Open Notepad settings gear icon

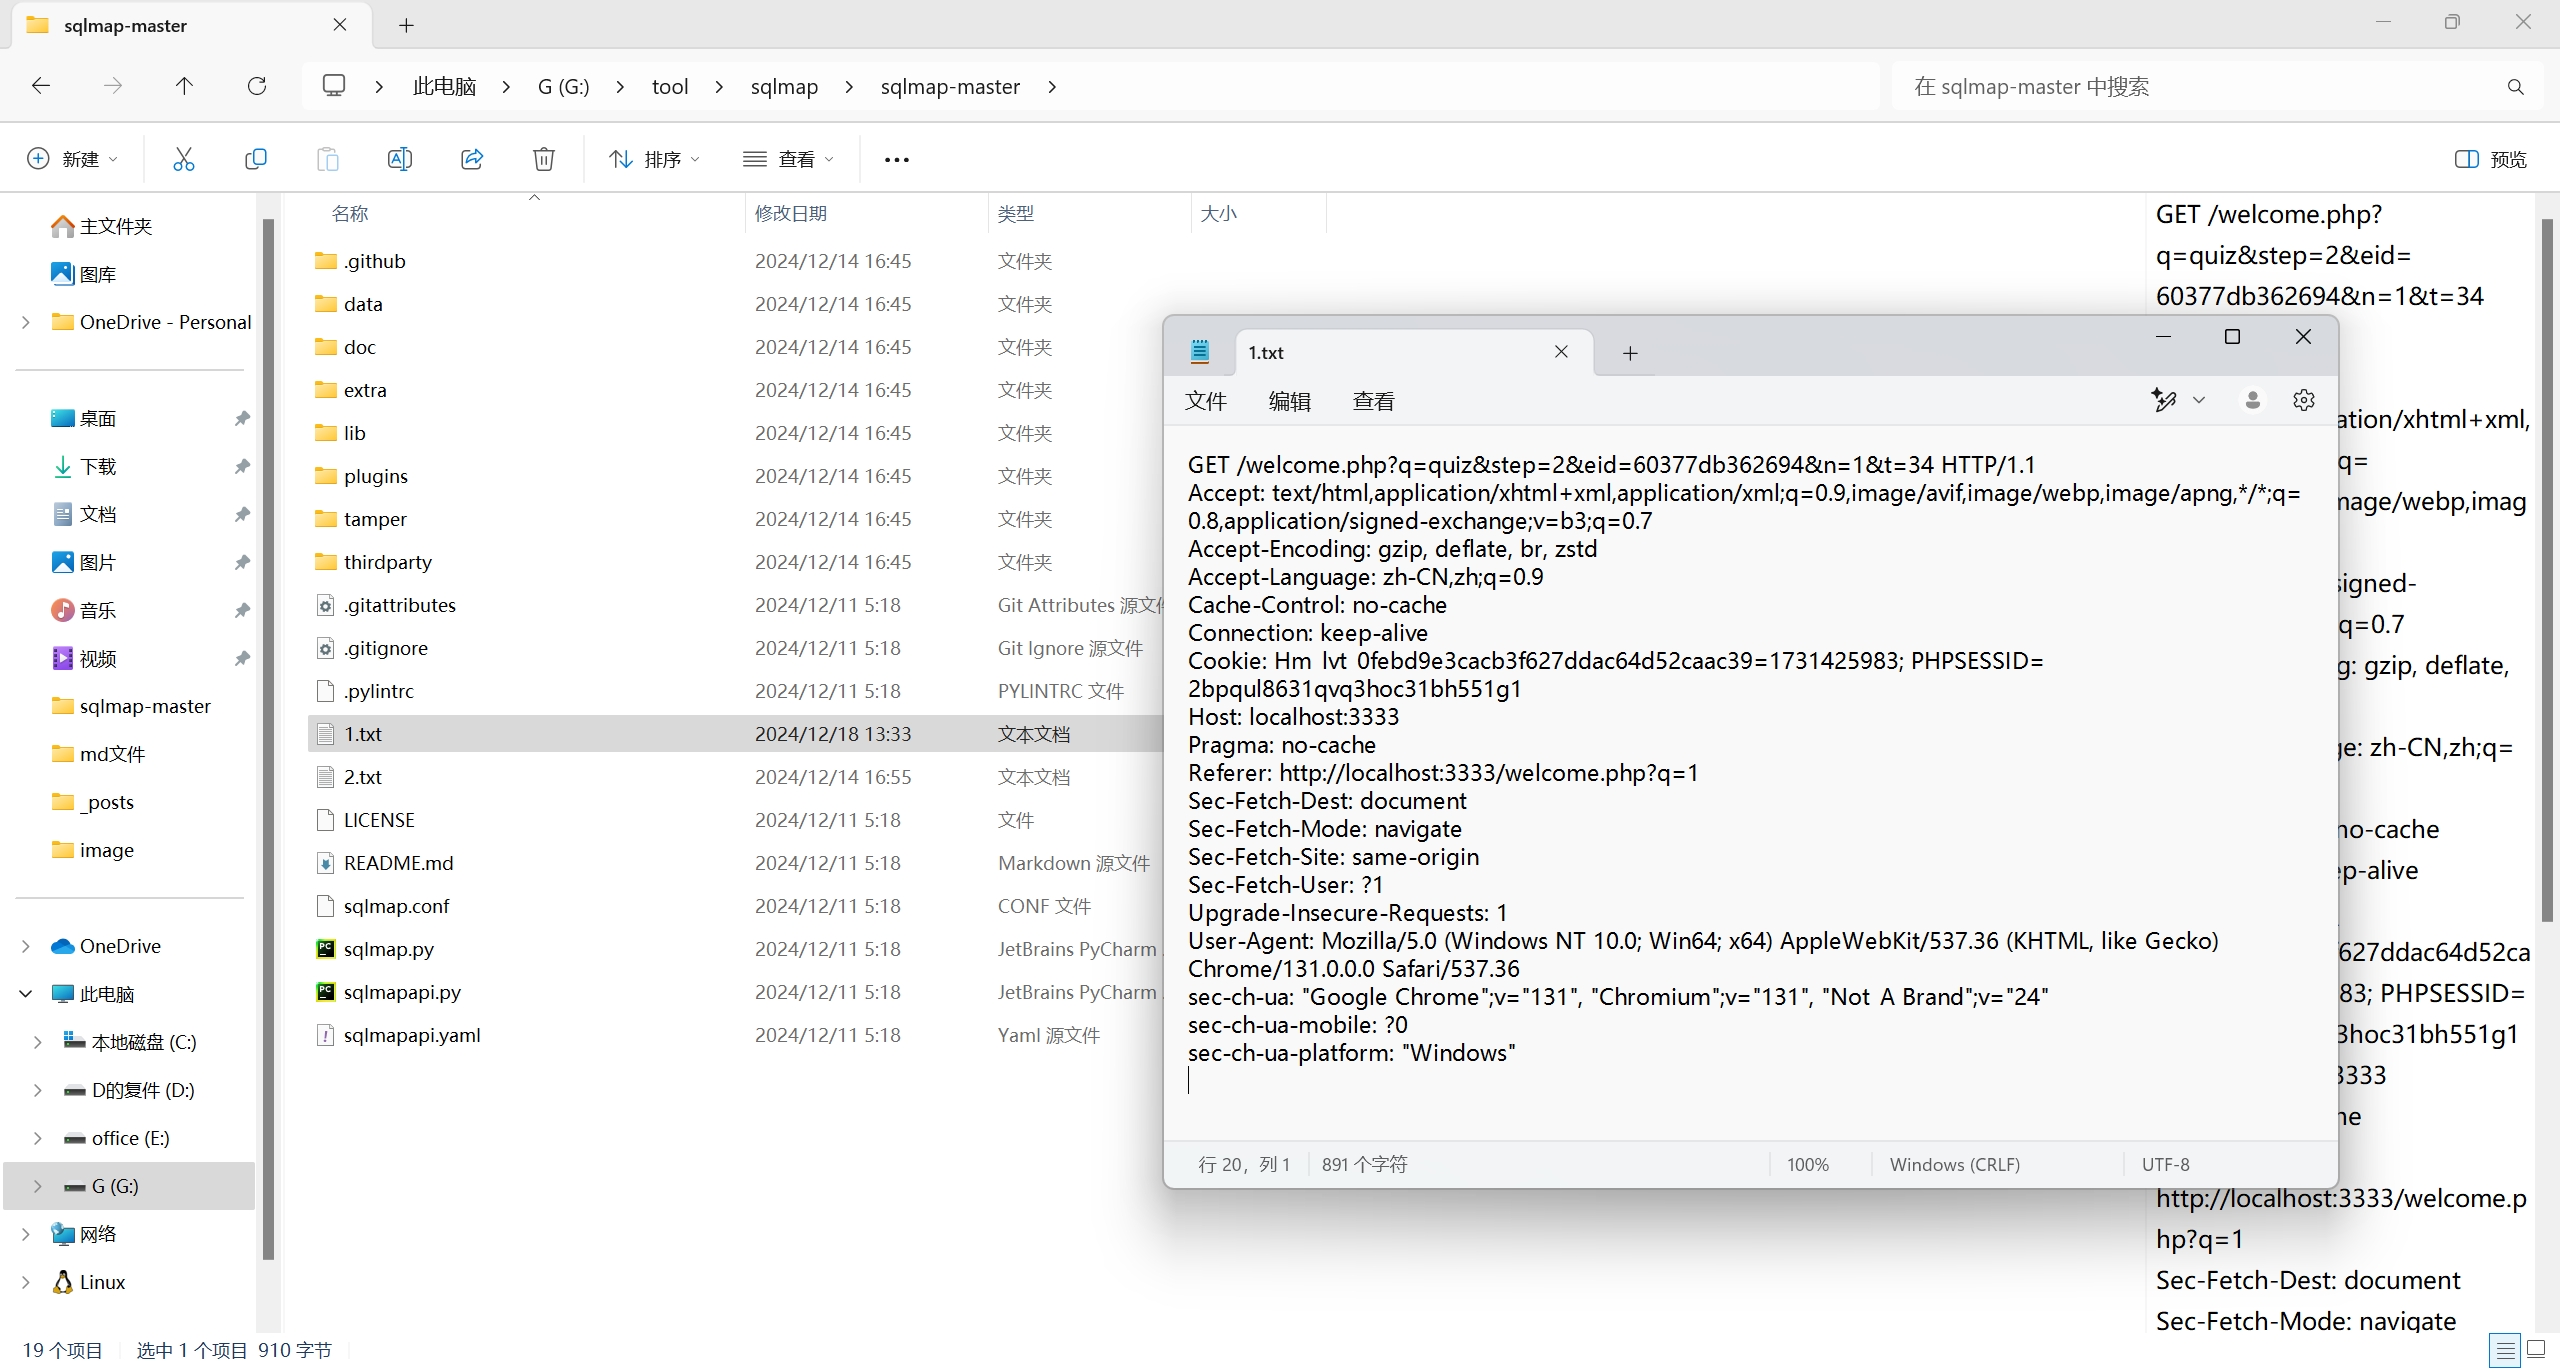point(2304,400)
